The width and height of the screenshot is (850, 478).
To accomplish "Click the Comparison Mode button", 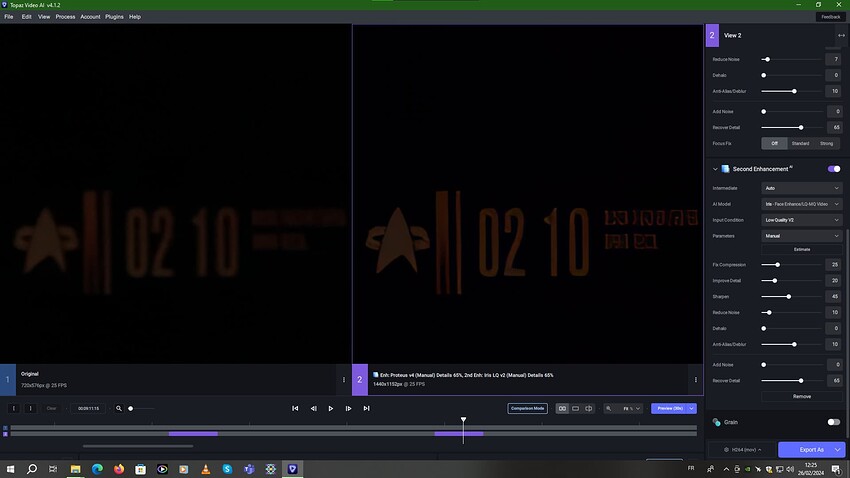I will pyautogui.click(x=527, y=408).
